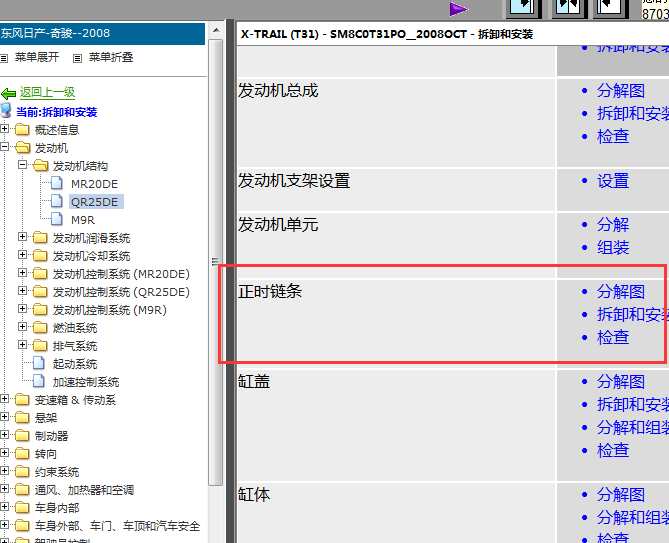The width and height of the screenshot is (669, 543).
Task: Open the 返回上一级 link
Action: (47, 93)
